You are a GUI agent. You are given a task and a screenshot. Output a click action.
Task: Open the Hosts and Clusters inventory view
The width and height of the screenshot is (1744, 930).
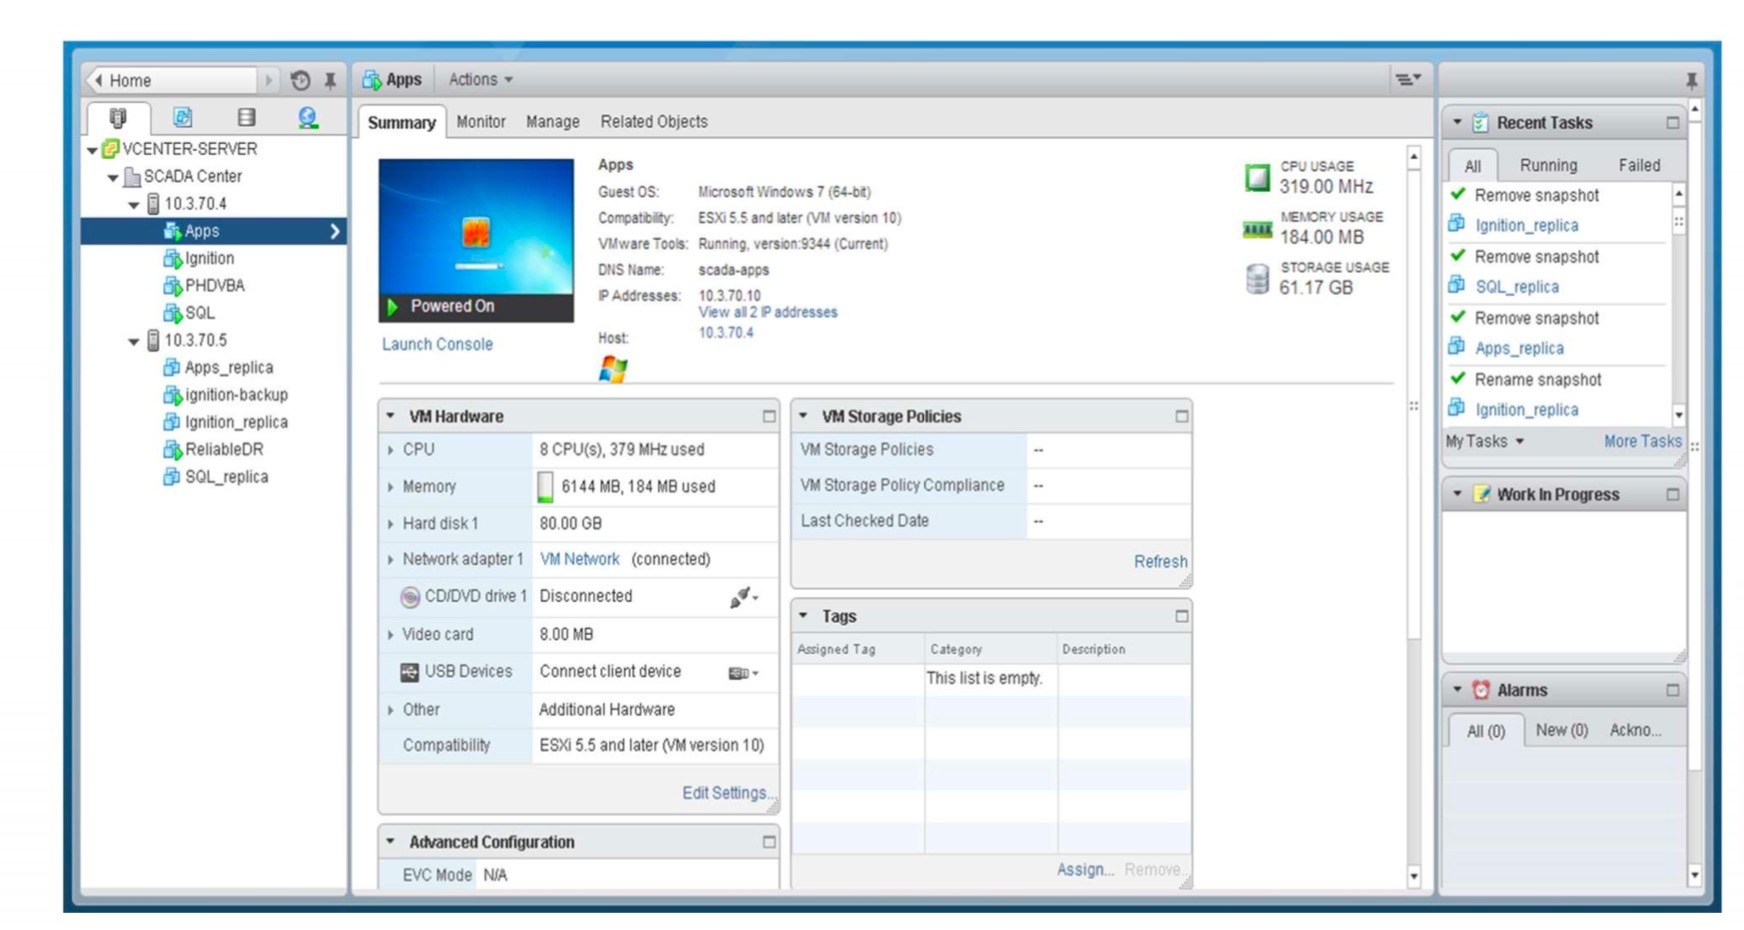(x=118, y=118)
